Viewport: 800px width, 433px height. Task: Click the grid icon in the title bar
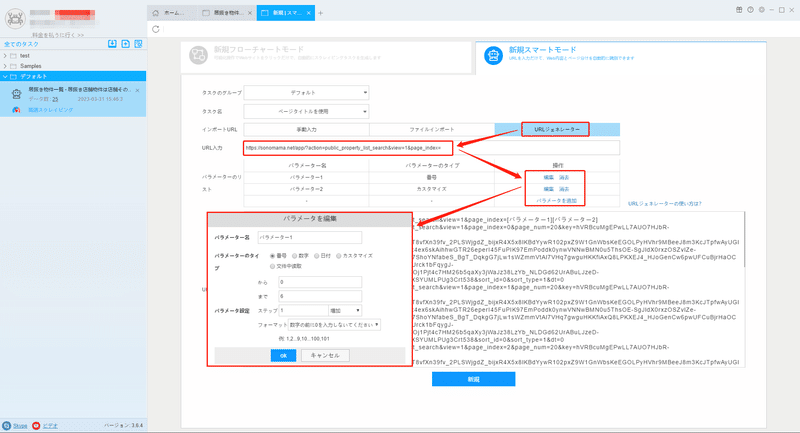pos(739,10)
